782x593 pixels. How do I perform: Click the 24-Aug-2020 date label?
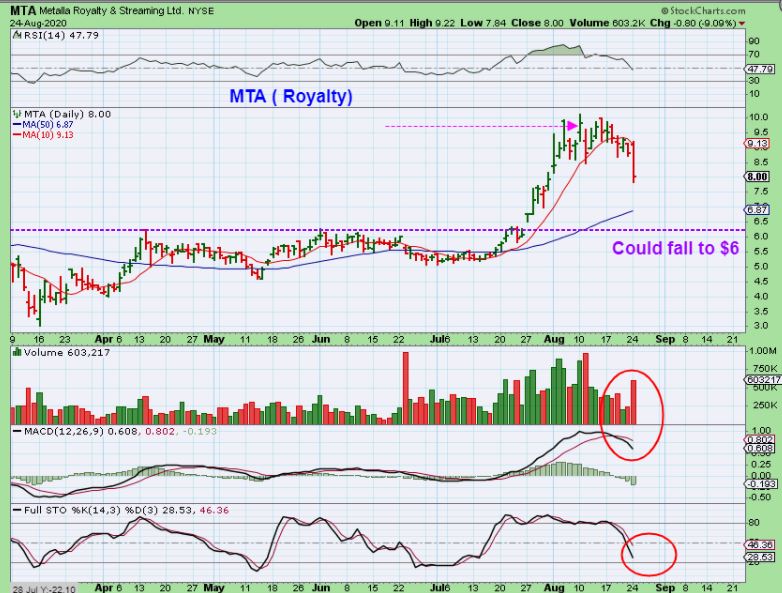[x=38, y=23]
